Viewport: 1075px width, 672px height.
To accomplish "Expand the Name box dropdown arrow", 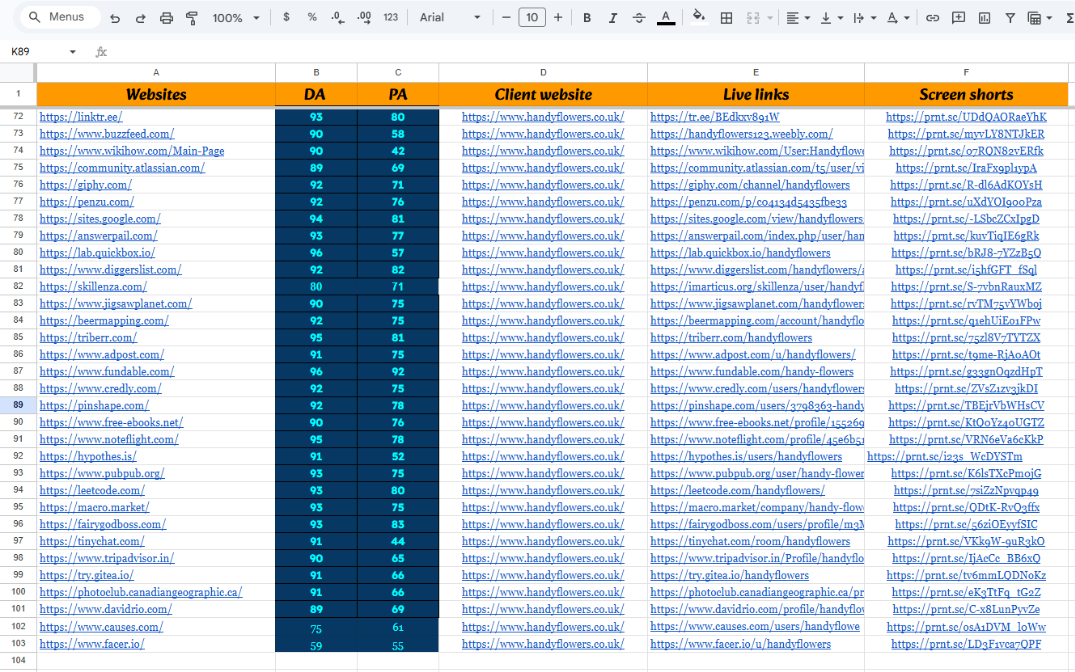I will click(72, 52).
